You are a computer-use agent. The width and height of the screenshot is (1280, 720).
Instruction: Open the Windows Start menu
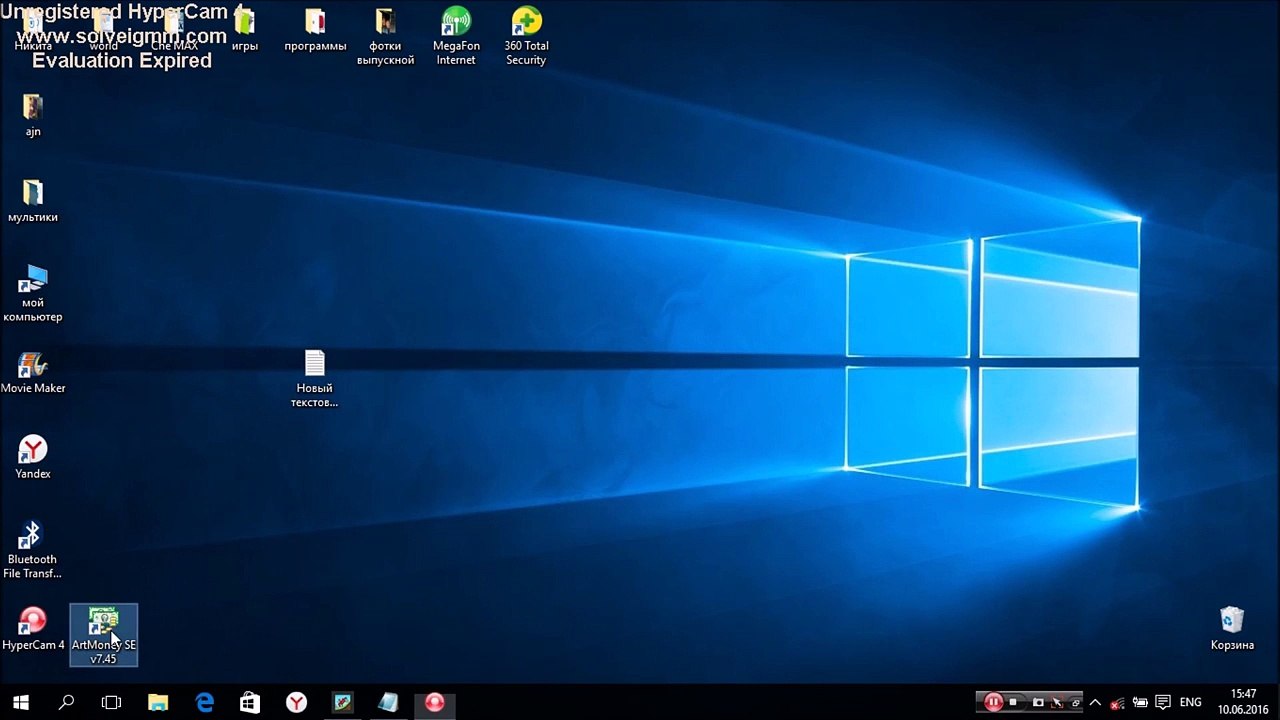(20, 702)
